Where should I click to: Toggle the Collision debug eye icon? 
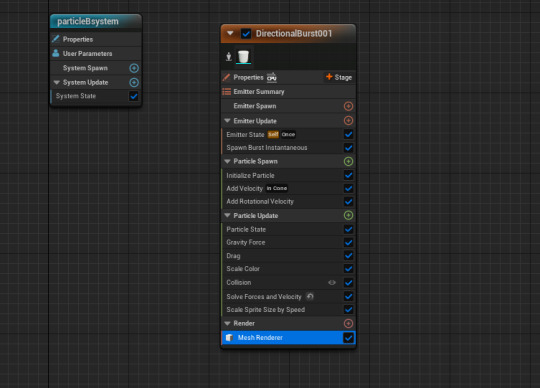click(332, 282)
